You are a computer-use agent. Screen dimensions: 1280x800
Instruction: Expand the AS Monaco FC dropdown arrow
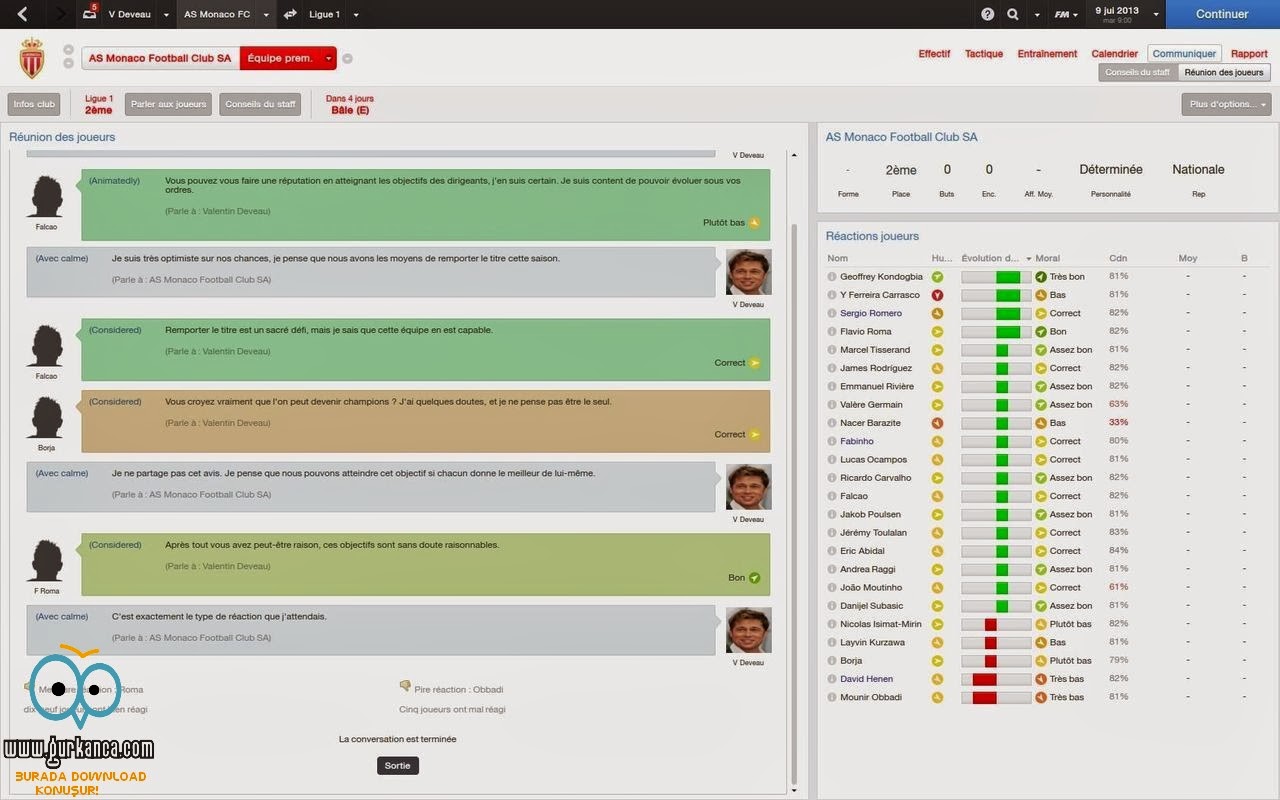point(266,15)
